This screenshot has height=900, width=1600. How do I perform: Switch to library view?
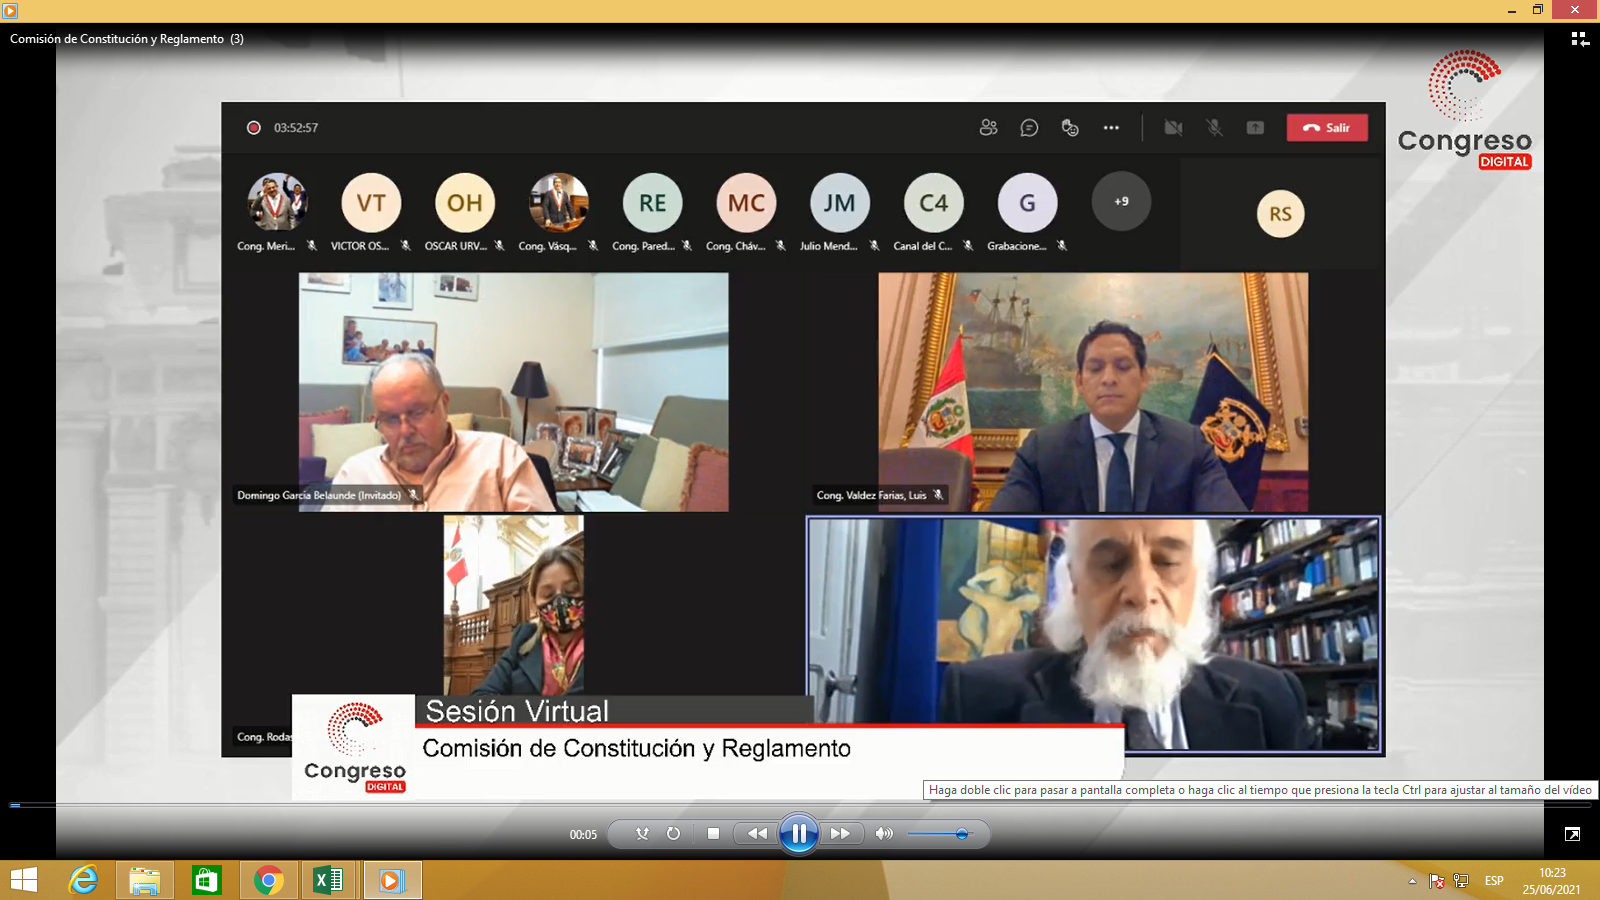(1580, 39)
